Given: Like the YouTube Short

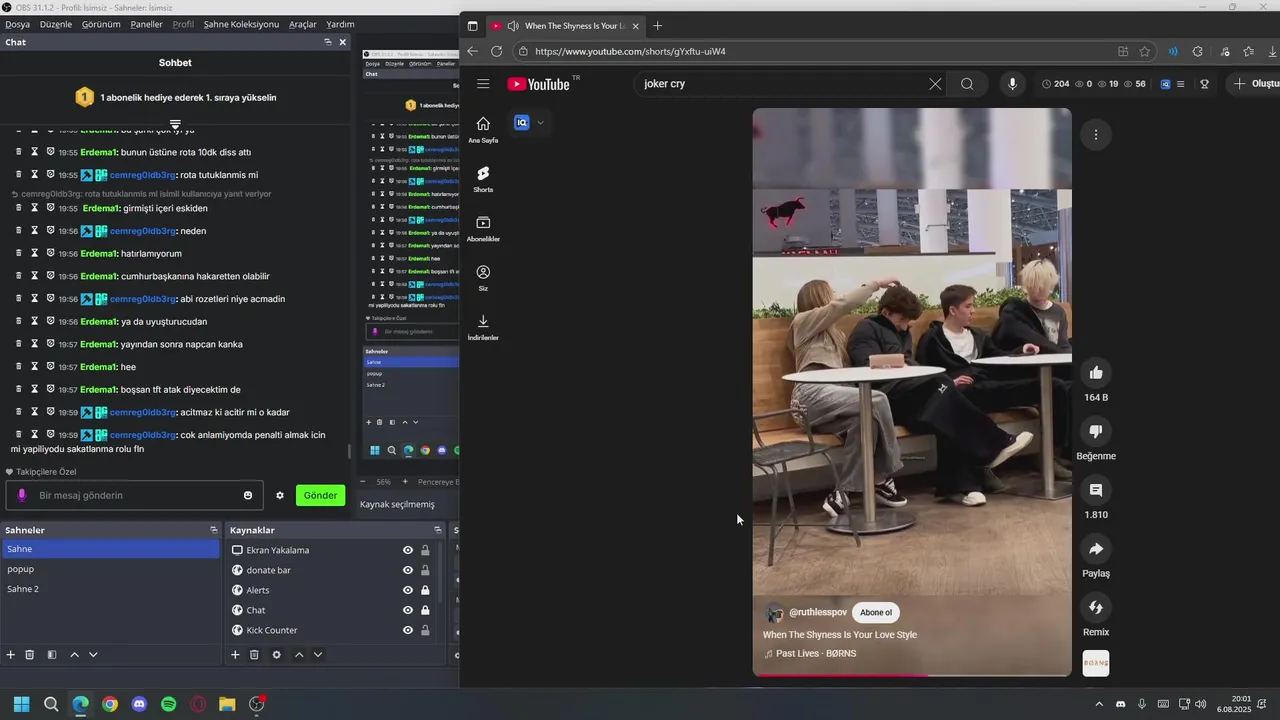Looking at the screenshot, I should pyautogui.click(x=1096, y=373).
